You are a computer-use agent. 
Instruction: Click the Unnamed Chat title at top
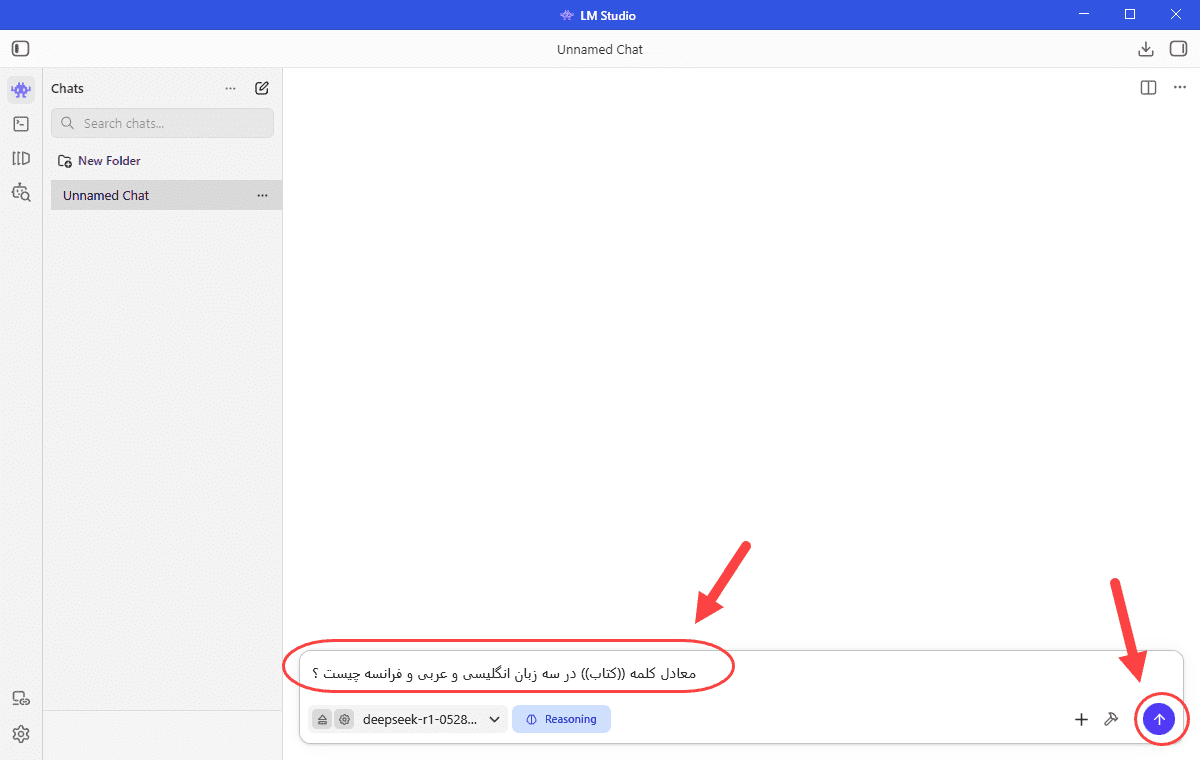click(x=600, y=49)
